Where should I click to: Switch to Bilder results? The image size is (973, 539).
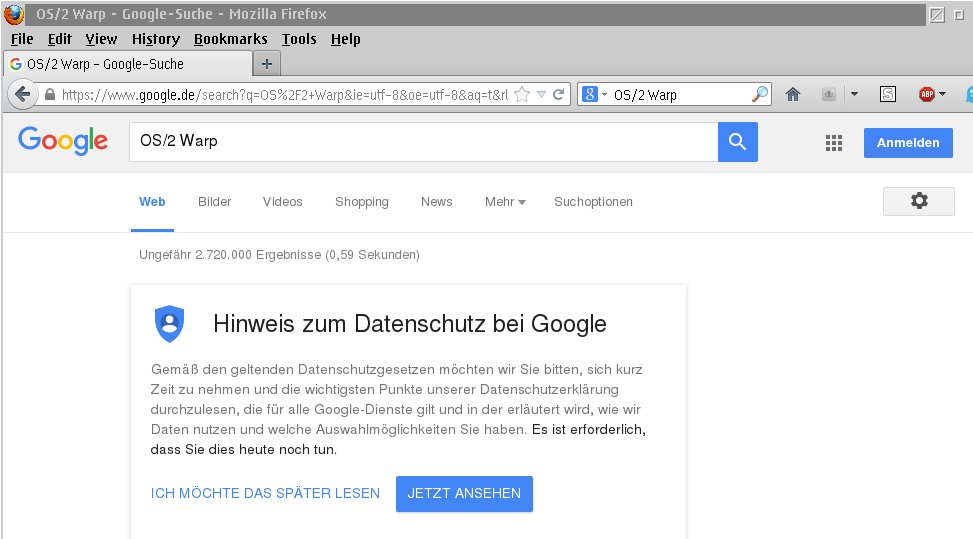pos(215,202)
